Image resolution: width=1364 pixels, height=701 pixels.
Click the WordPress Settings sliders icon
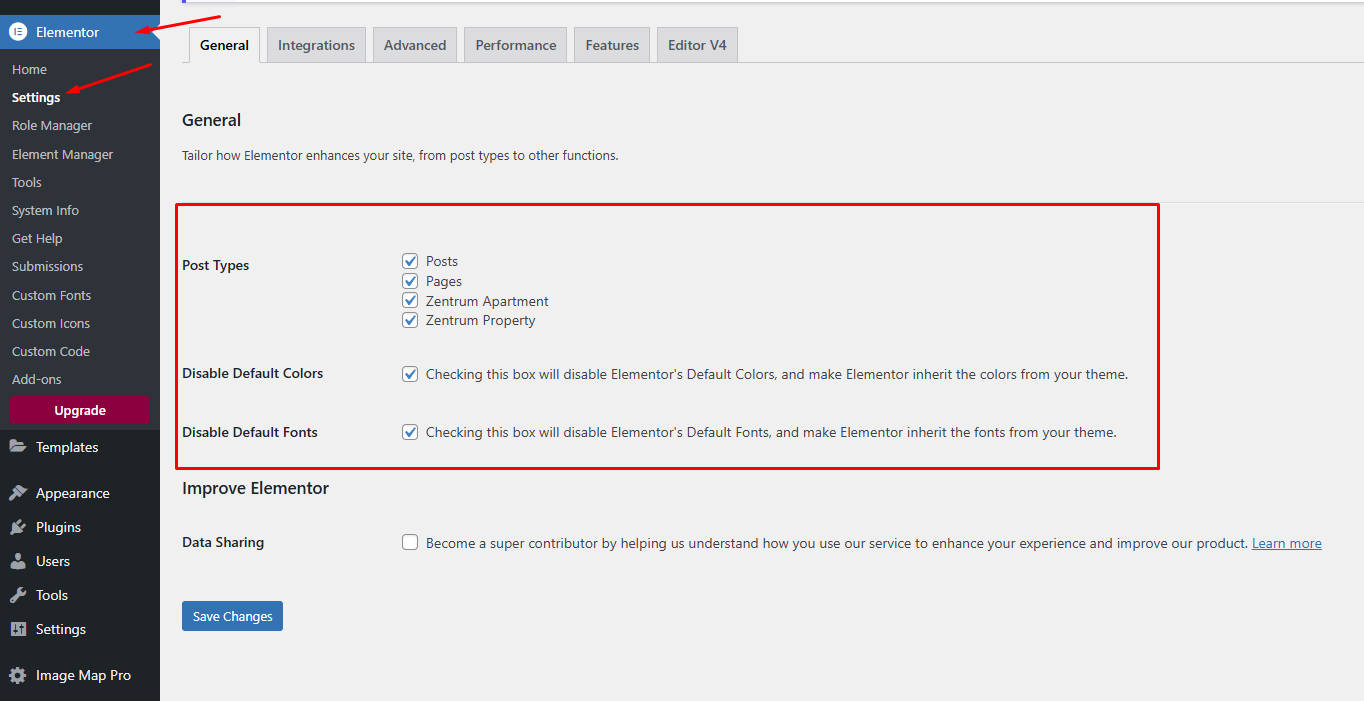[x=18, y=629]
